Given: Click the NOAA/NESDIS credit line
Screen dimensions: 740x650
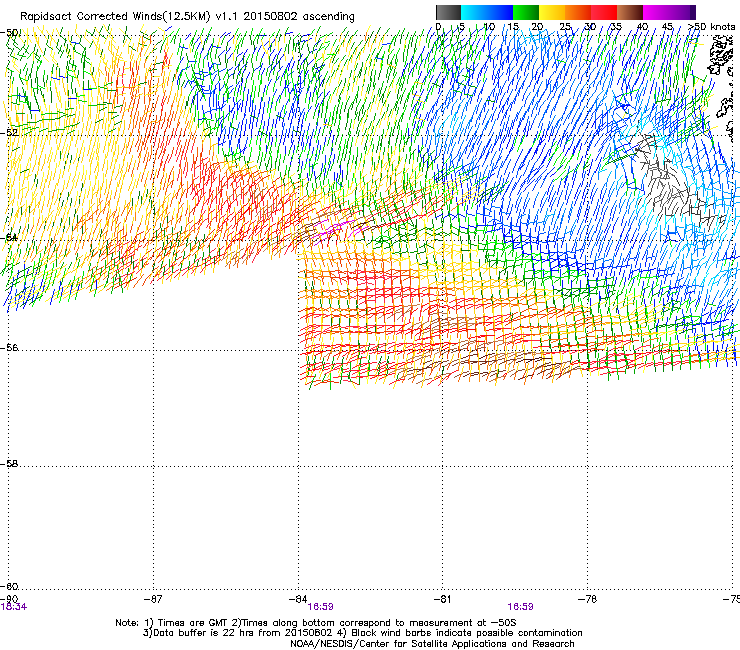Looking at the screenshot, I should pos(432,644).
